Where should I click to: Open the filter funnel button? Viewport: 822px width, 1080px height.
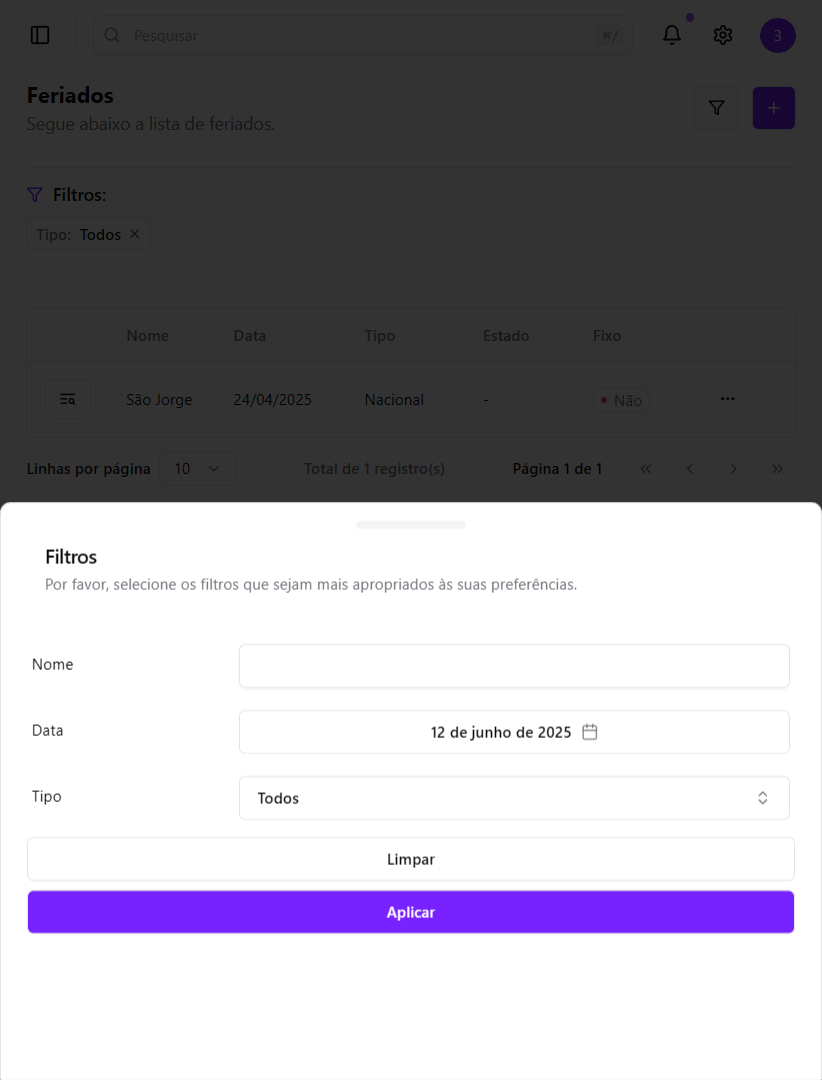click(x=716, y=108)
